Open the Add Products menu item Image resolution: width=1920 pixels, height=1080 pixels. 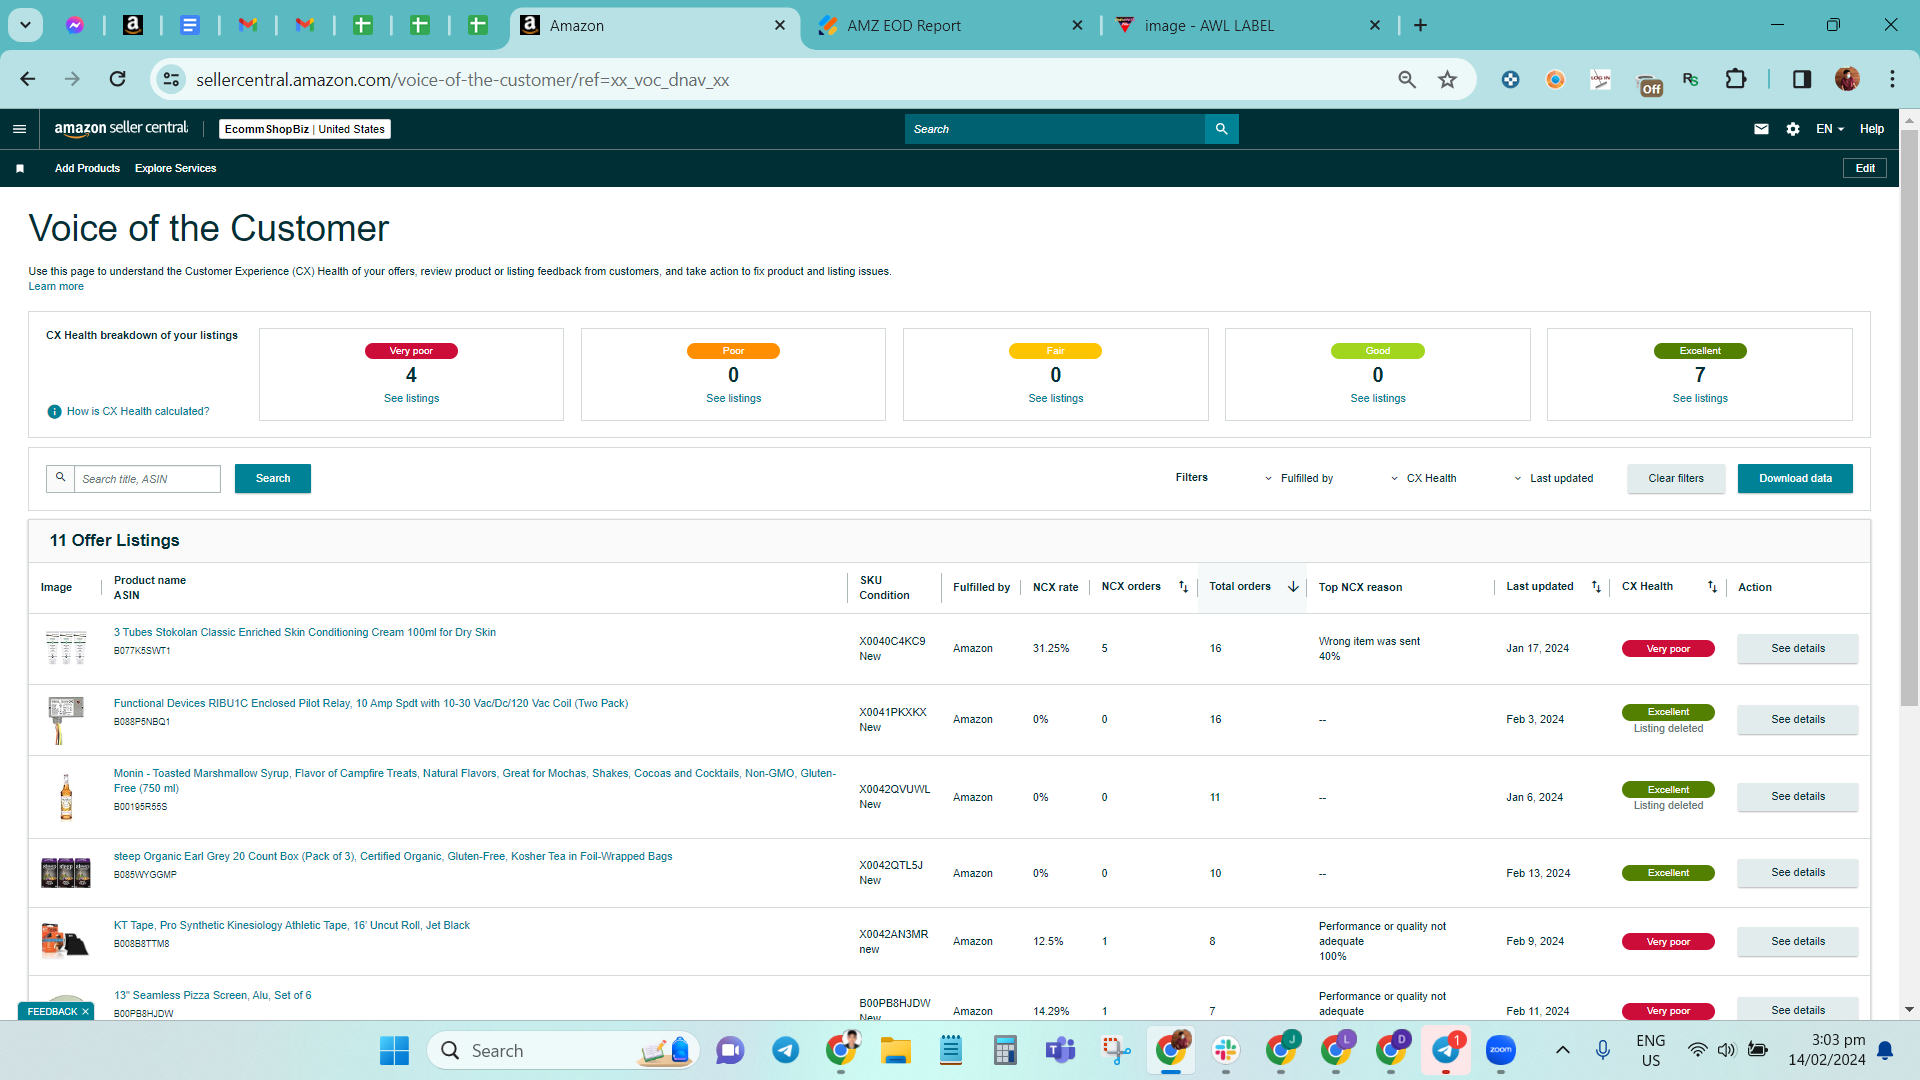[x=87, y=169]
